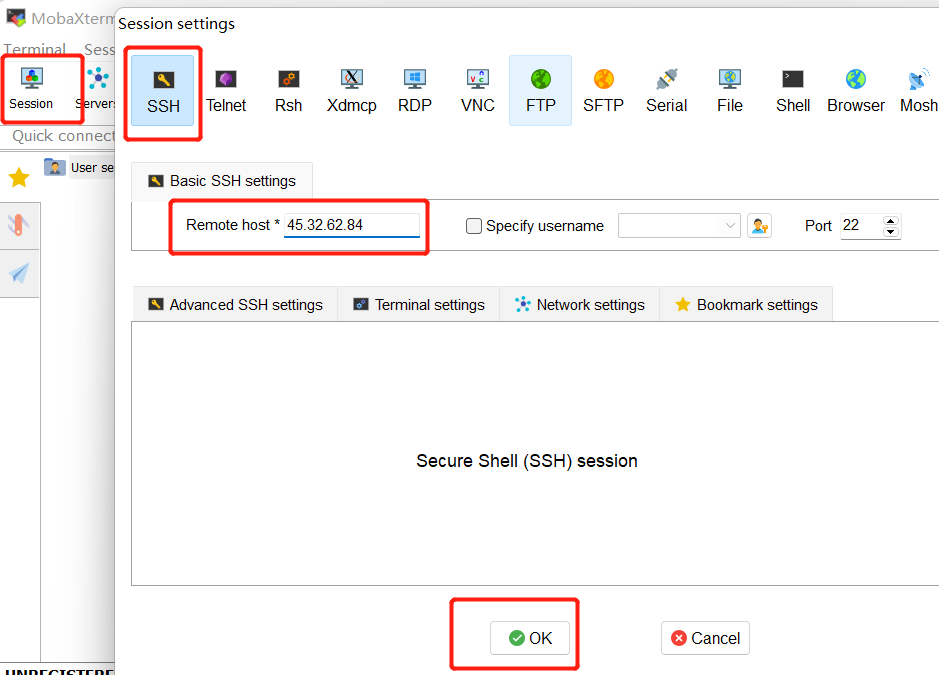Click the Cancel button
The image size is (939, 675).
click(x=705, y=638)
